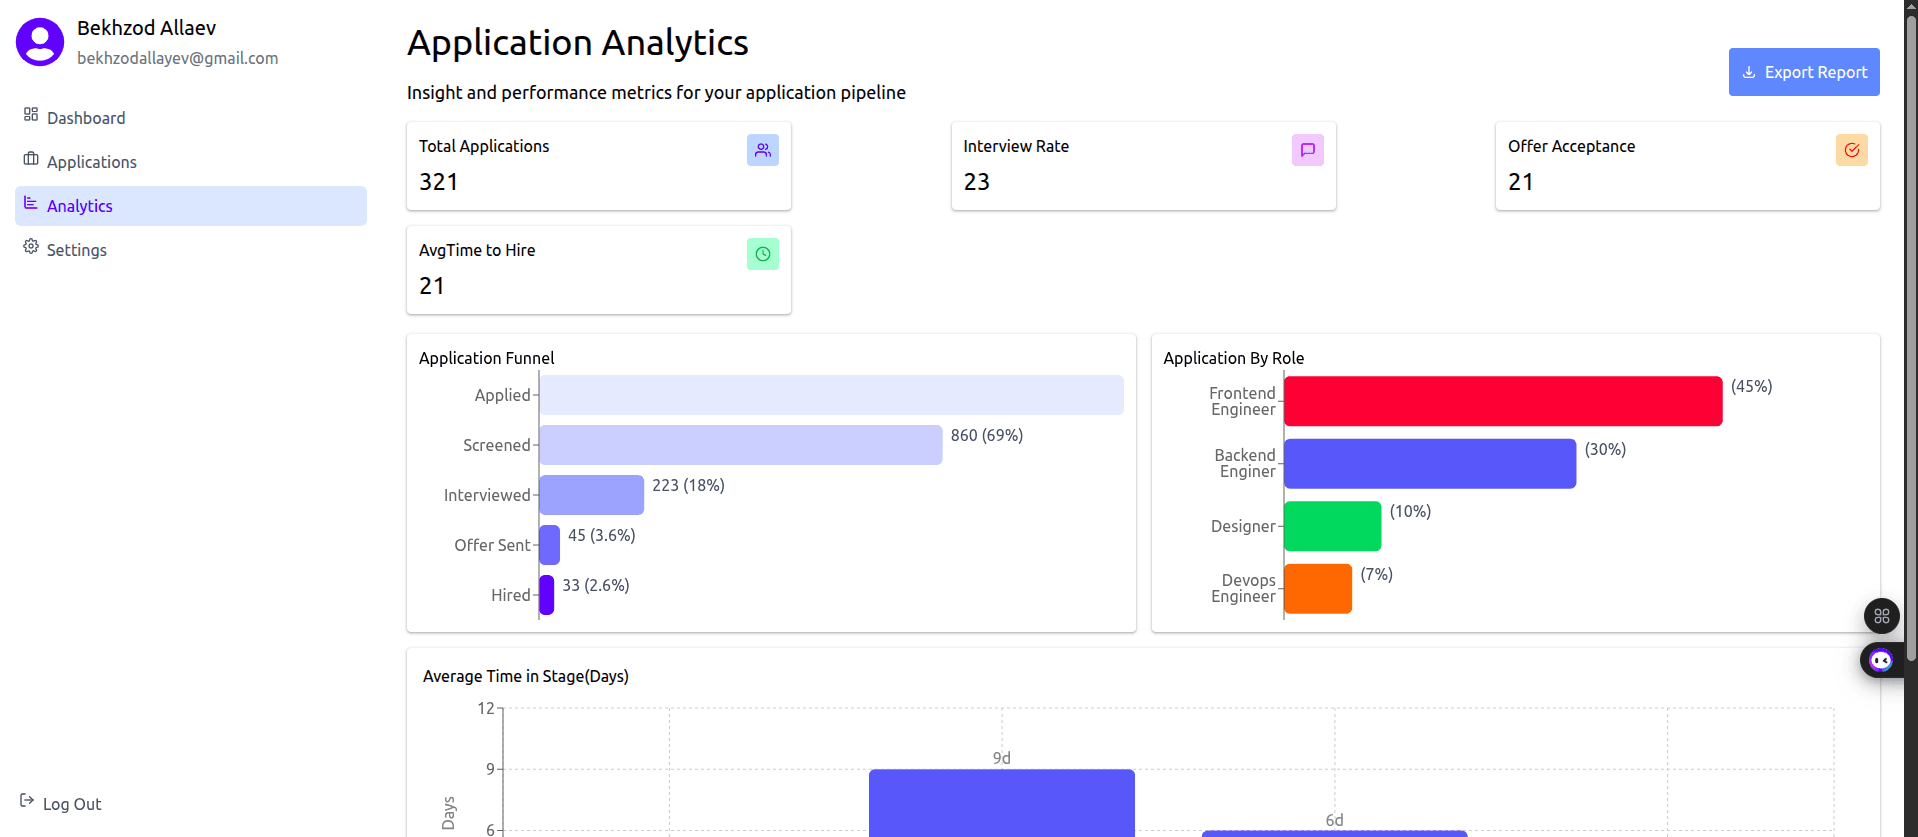Viewport: 1918px width, 837px height.
Task: Click the Hired funnel bar
Action: 547,595
